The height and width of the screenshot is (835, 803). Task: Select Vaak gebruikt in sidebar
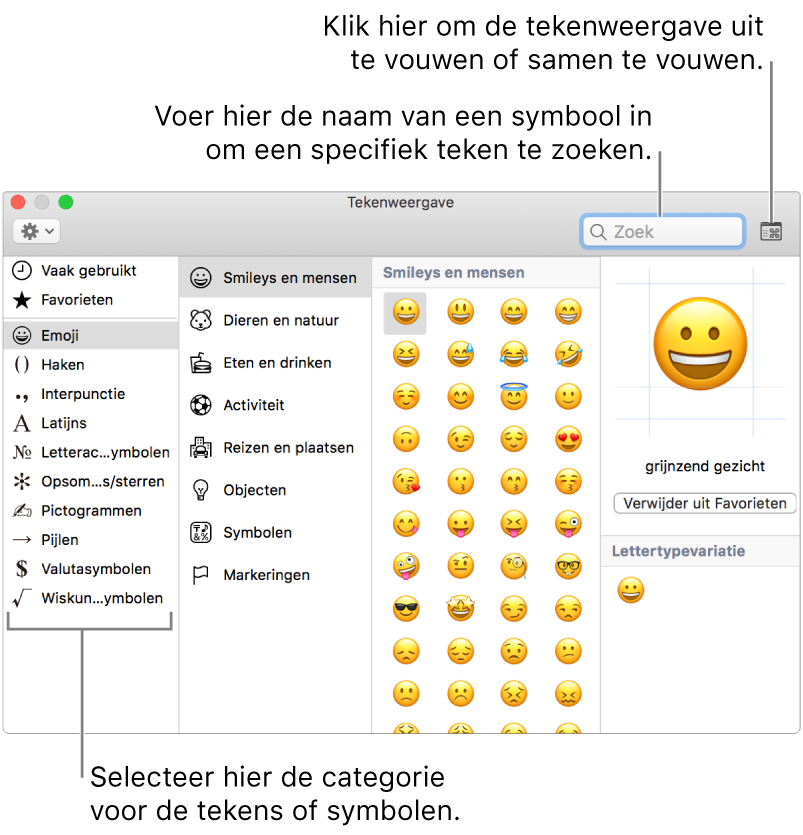tap(89, 271)
